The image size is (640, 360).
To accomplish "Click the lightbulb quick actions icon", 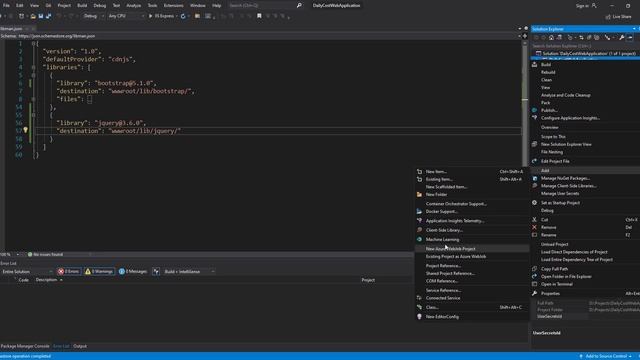I will pos(25,130).
